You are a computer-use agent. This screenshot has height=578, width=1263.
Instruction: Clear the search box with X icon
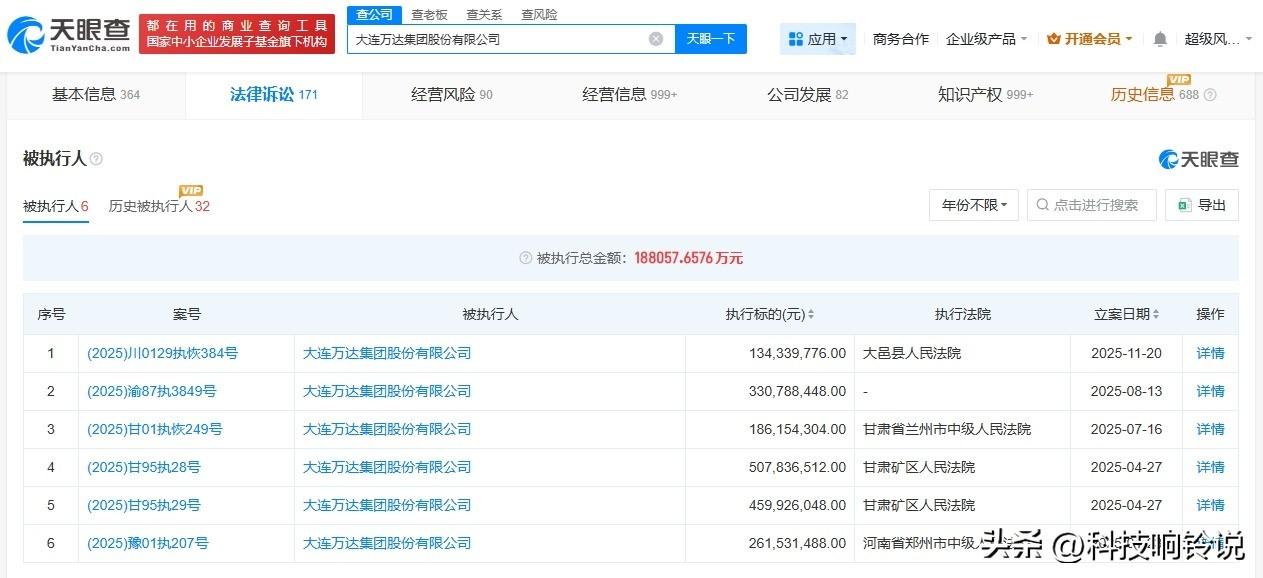point(656,39)
